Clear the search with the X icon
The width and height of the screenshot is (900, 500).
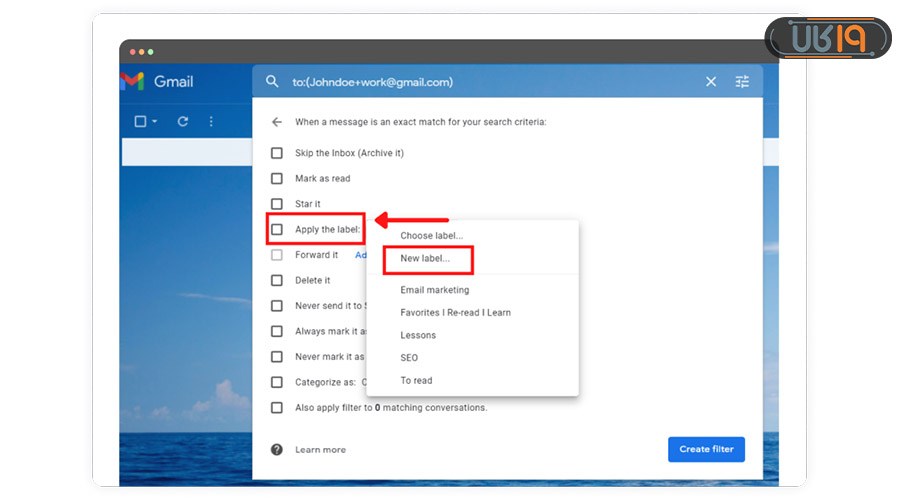click(711, 82)
